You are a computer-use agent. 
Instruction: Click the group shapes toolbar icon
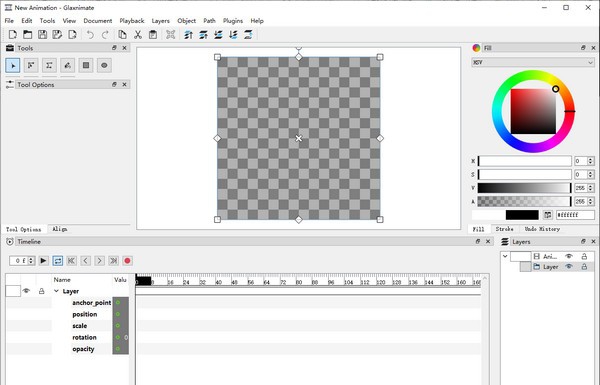171,35
